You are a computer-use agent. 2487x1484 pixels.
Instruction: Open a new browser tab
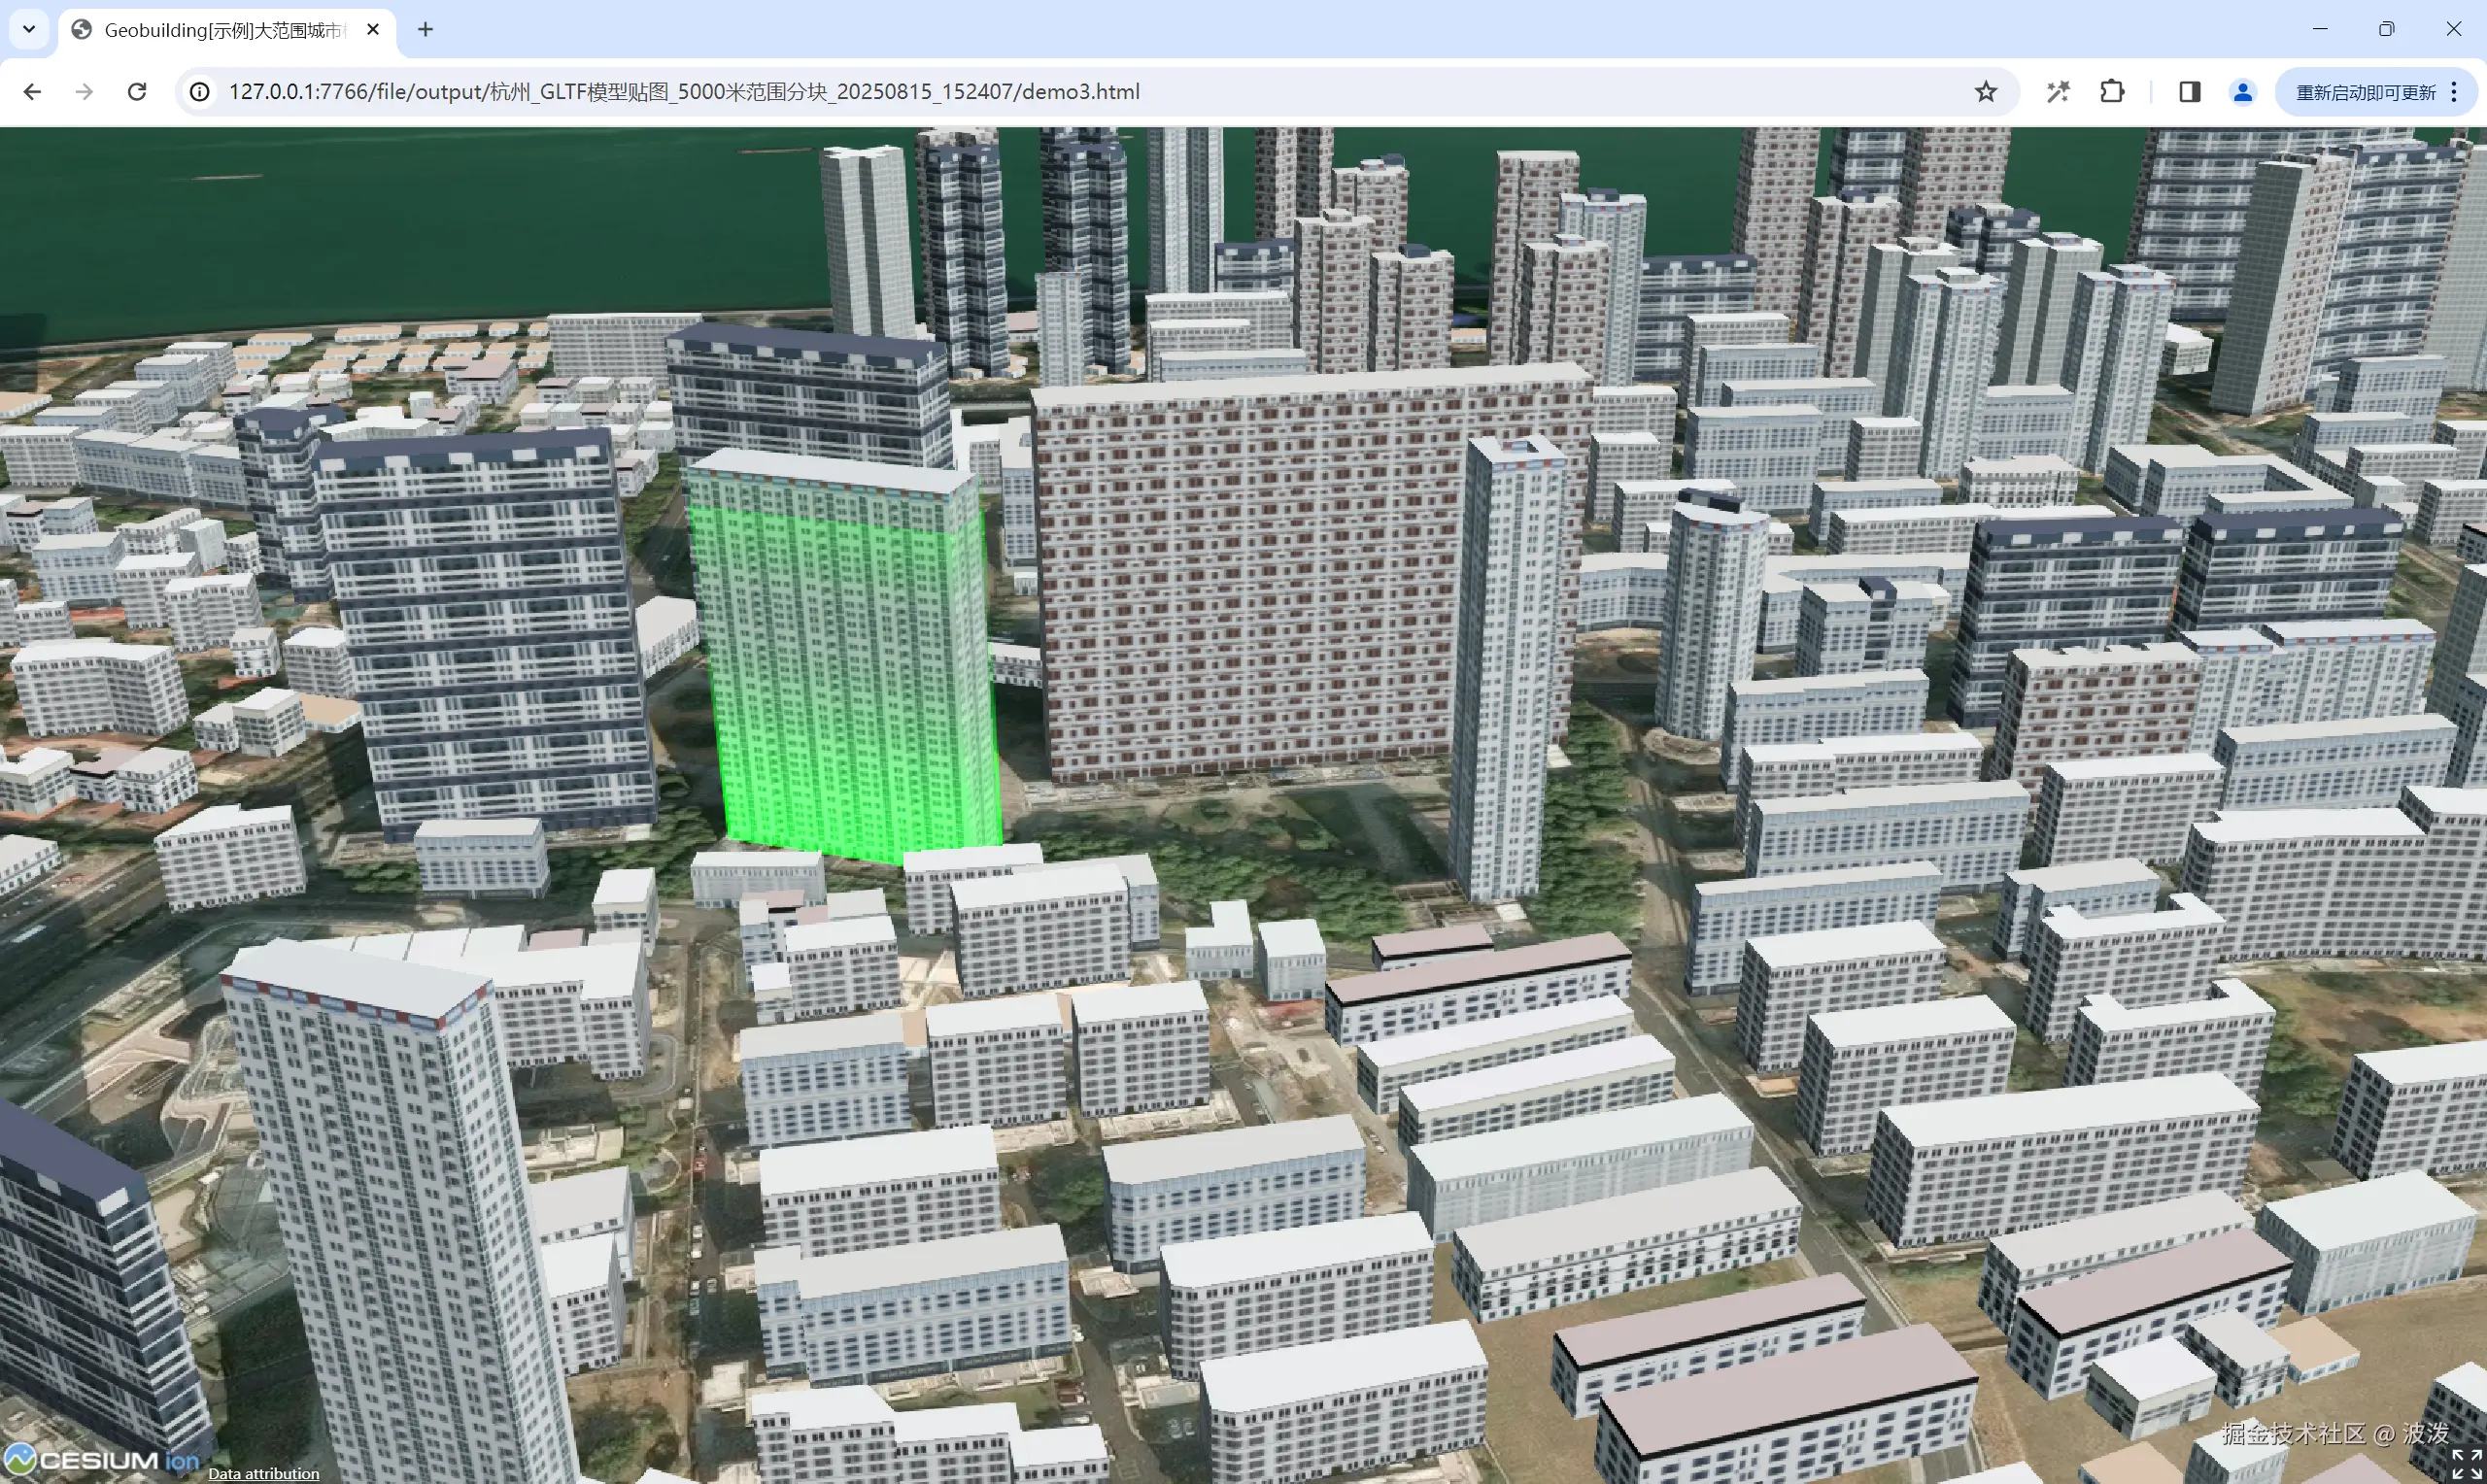click(x=425, y=30)
